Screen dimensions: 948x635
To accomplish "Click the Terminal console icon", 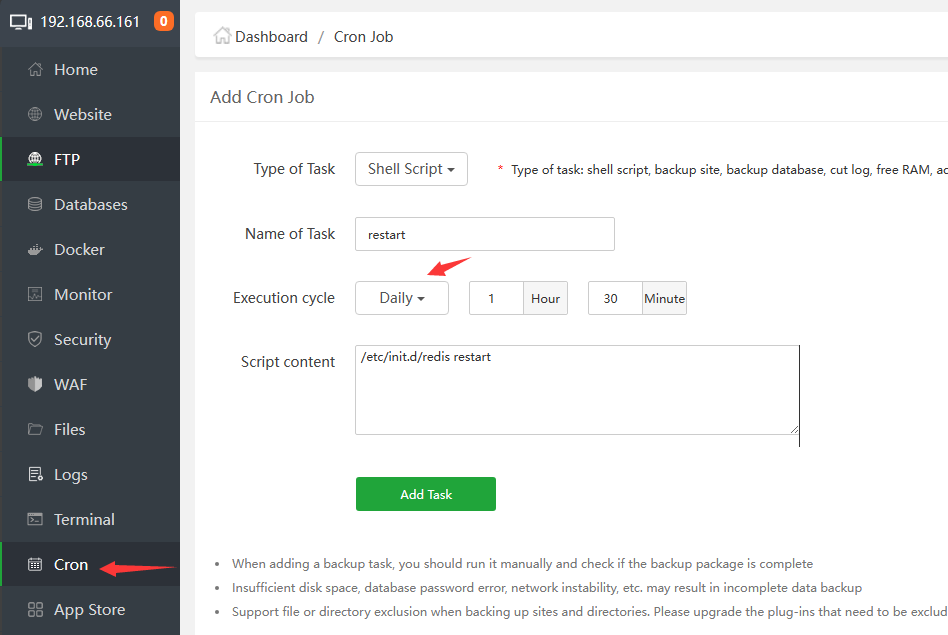I will (35, 520).
